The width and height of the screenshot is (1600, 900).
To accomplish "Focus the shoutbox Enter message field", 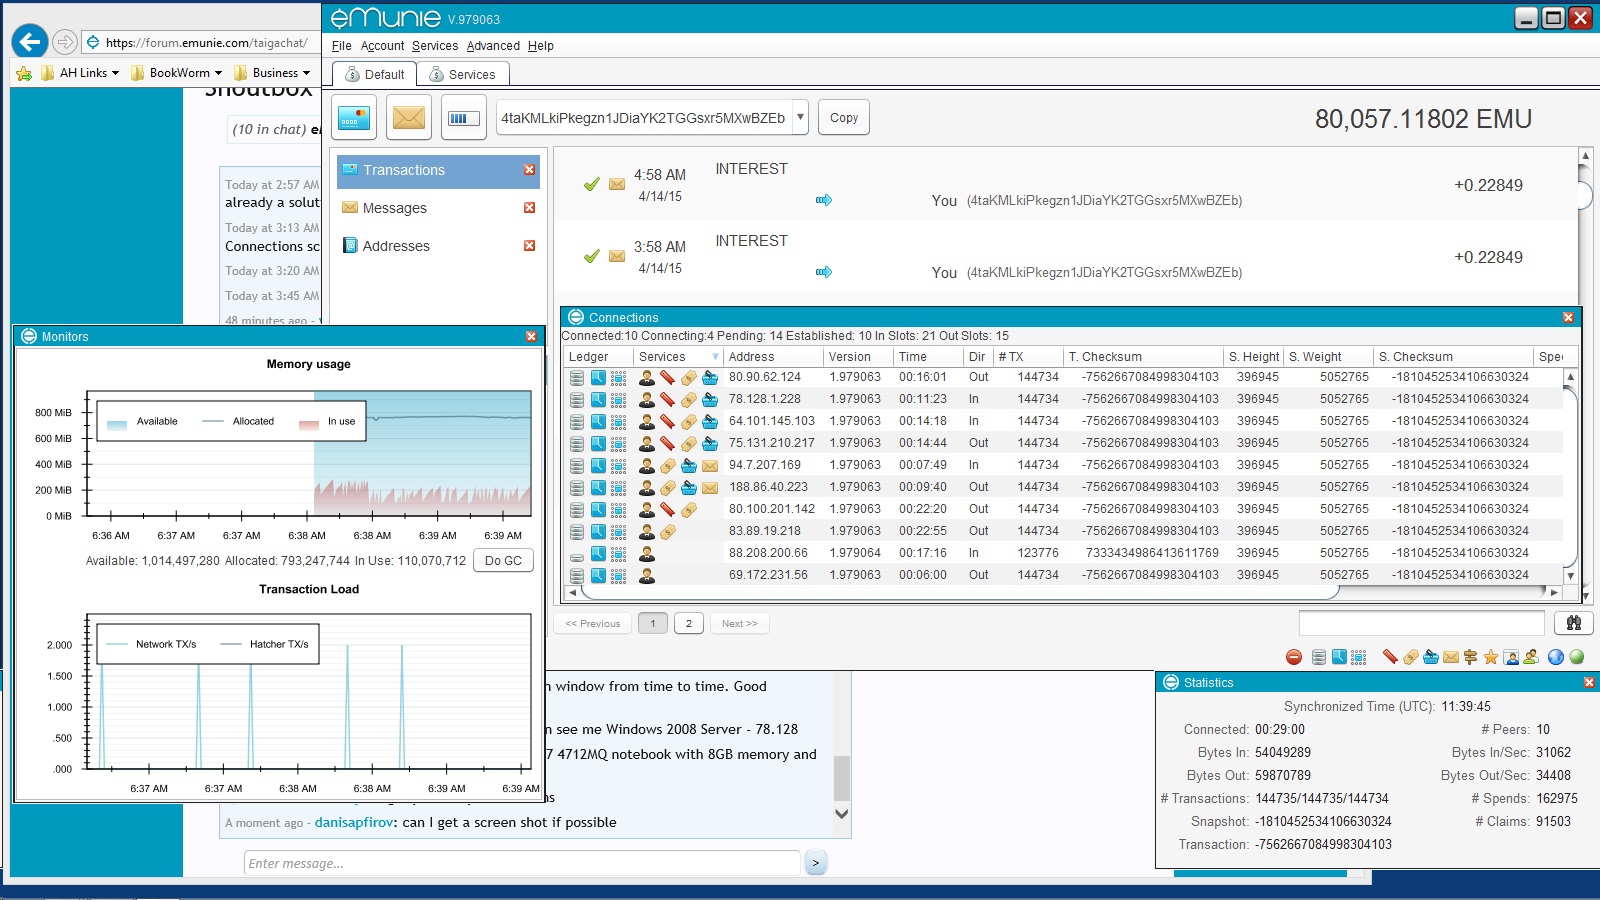I will coord(522,863).
